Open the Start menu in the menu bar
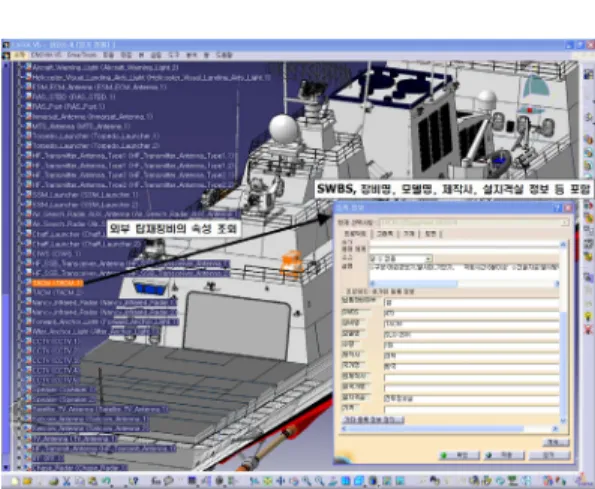 [19, 55]
